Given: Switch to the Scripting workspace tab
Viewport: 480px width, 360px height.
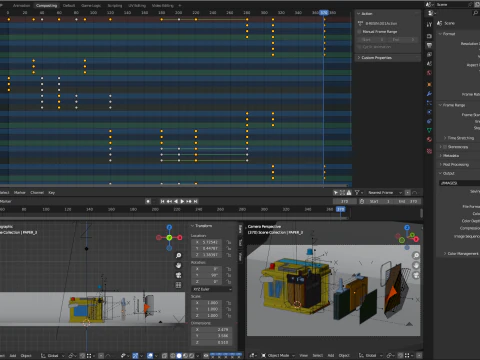Looking at the screenshot, I should pos(115,6).
